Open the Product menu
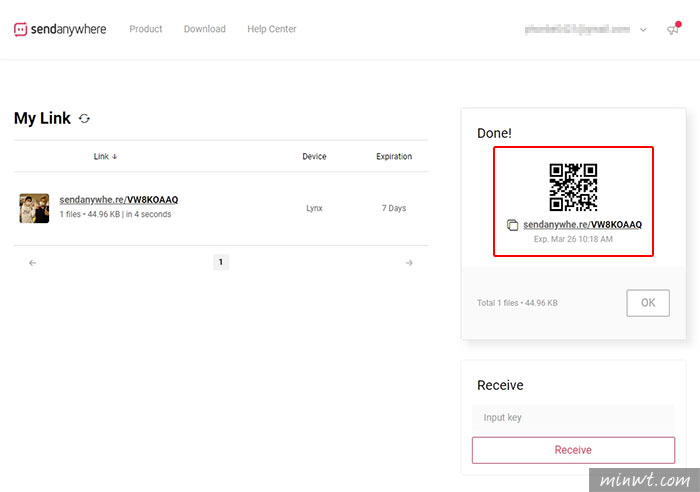The width and height of the screenshot is (700, 492). [146, 29]
